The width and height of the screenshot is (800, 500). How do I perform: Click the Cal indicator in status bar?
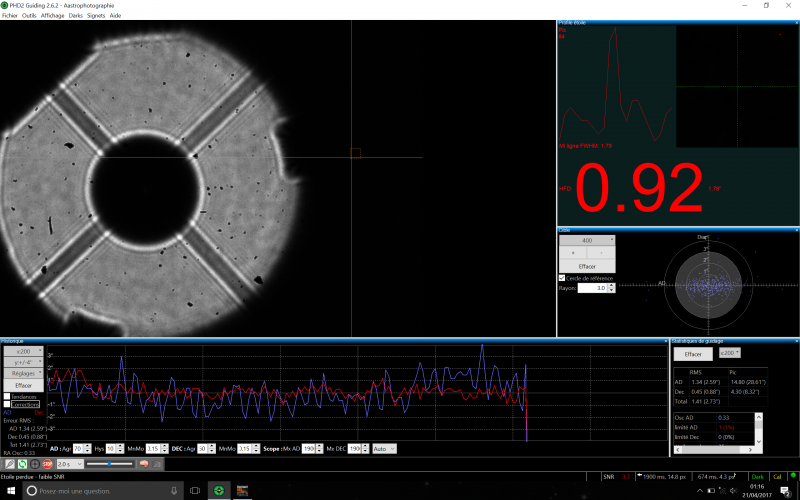(x=777, y=477)
